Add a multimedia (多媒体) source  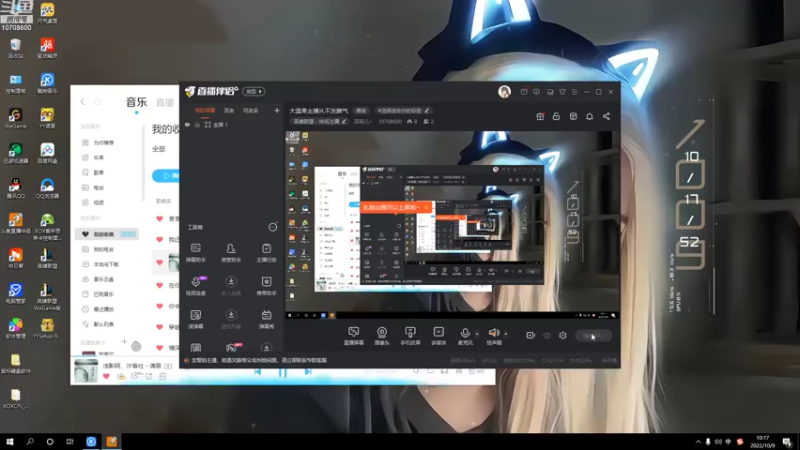click(438, 336)
